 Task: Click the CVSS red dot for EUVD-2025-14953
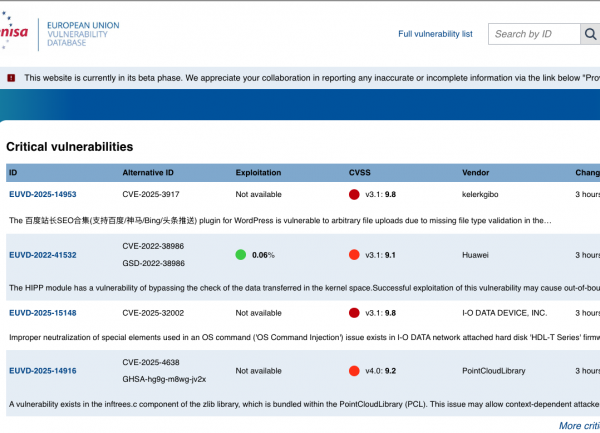[x=354, y=194]
